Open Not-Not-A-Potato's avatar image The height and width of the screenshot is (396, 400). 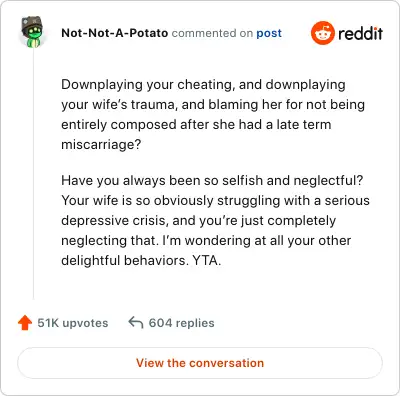[x=33, y=32]
